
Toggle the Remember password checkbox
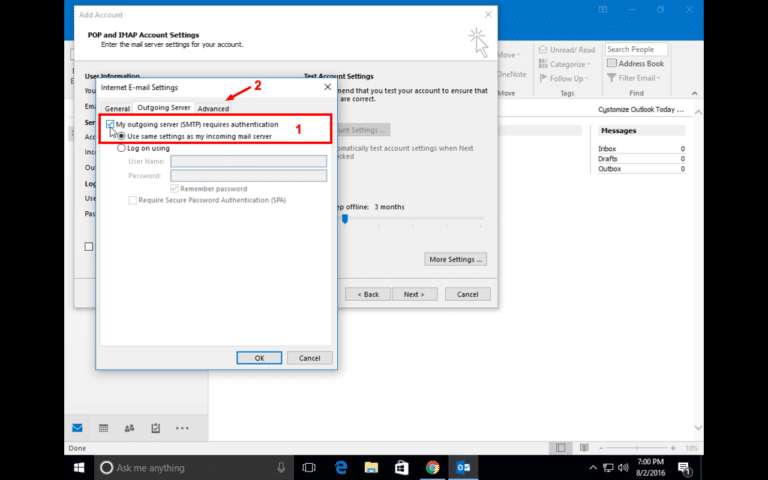tap(174, 189)
